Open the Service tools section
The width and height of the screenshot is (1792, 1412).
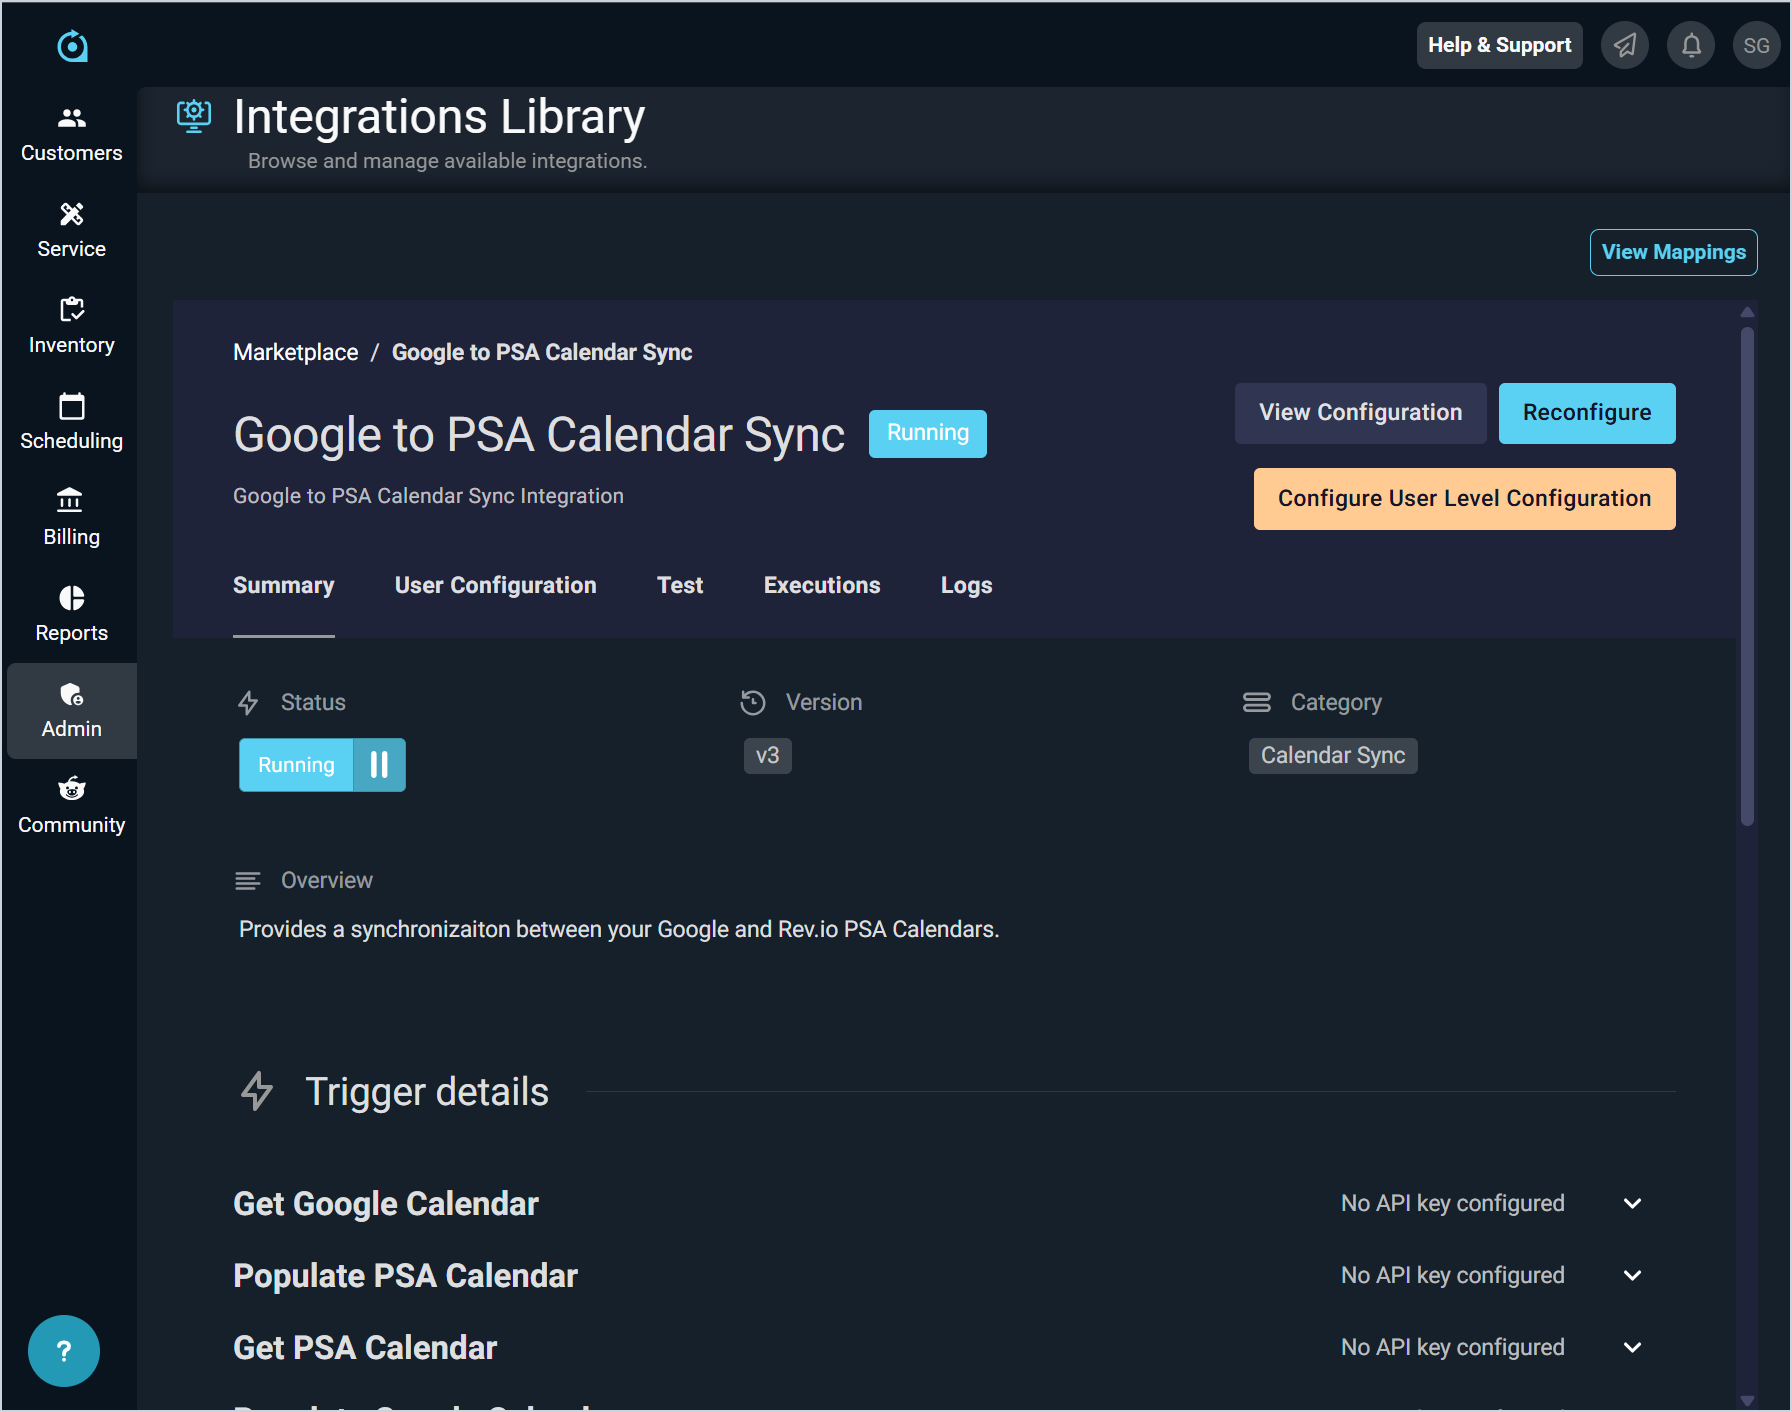click(71, 230)
